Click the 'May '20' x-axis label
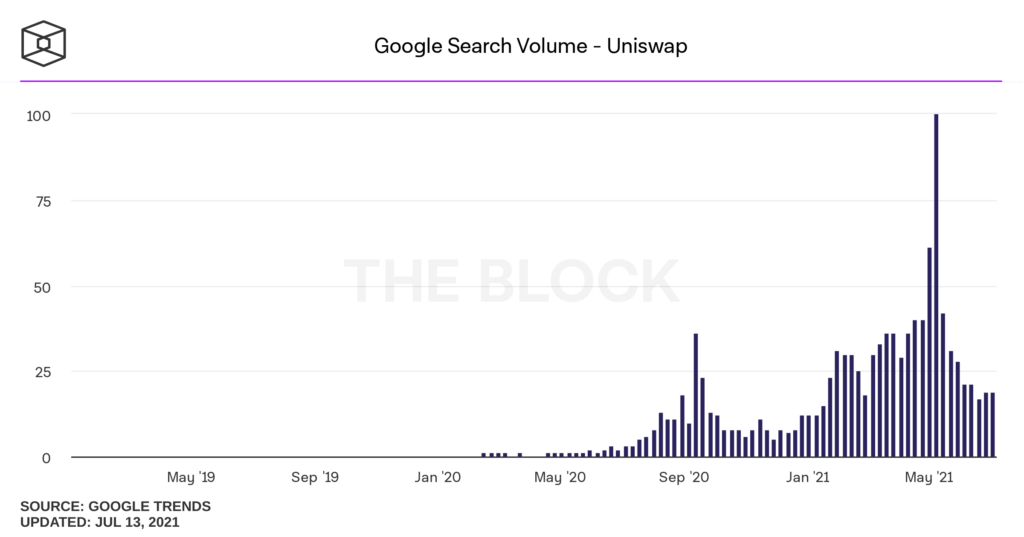The width and height of the screenshot is (1024, 537). point(560,478)
